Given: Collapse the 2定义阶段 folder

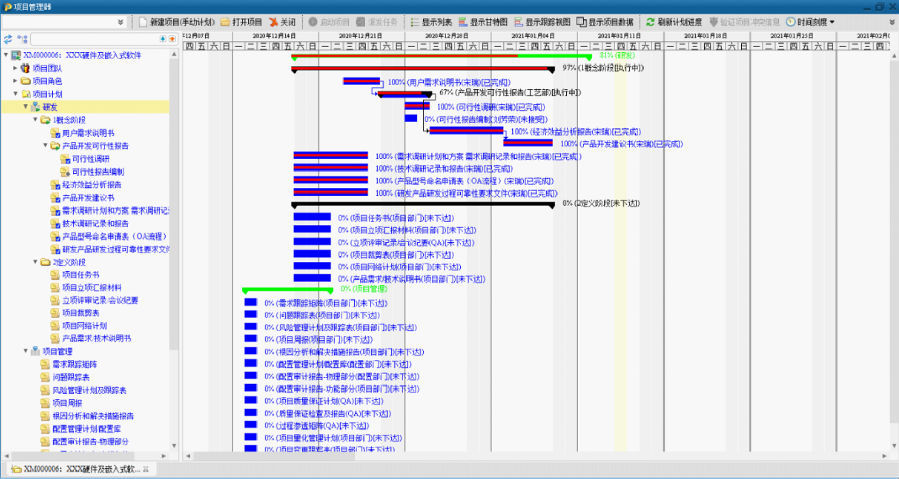Looking at the screenshot, I should point(35,262).
